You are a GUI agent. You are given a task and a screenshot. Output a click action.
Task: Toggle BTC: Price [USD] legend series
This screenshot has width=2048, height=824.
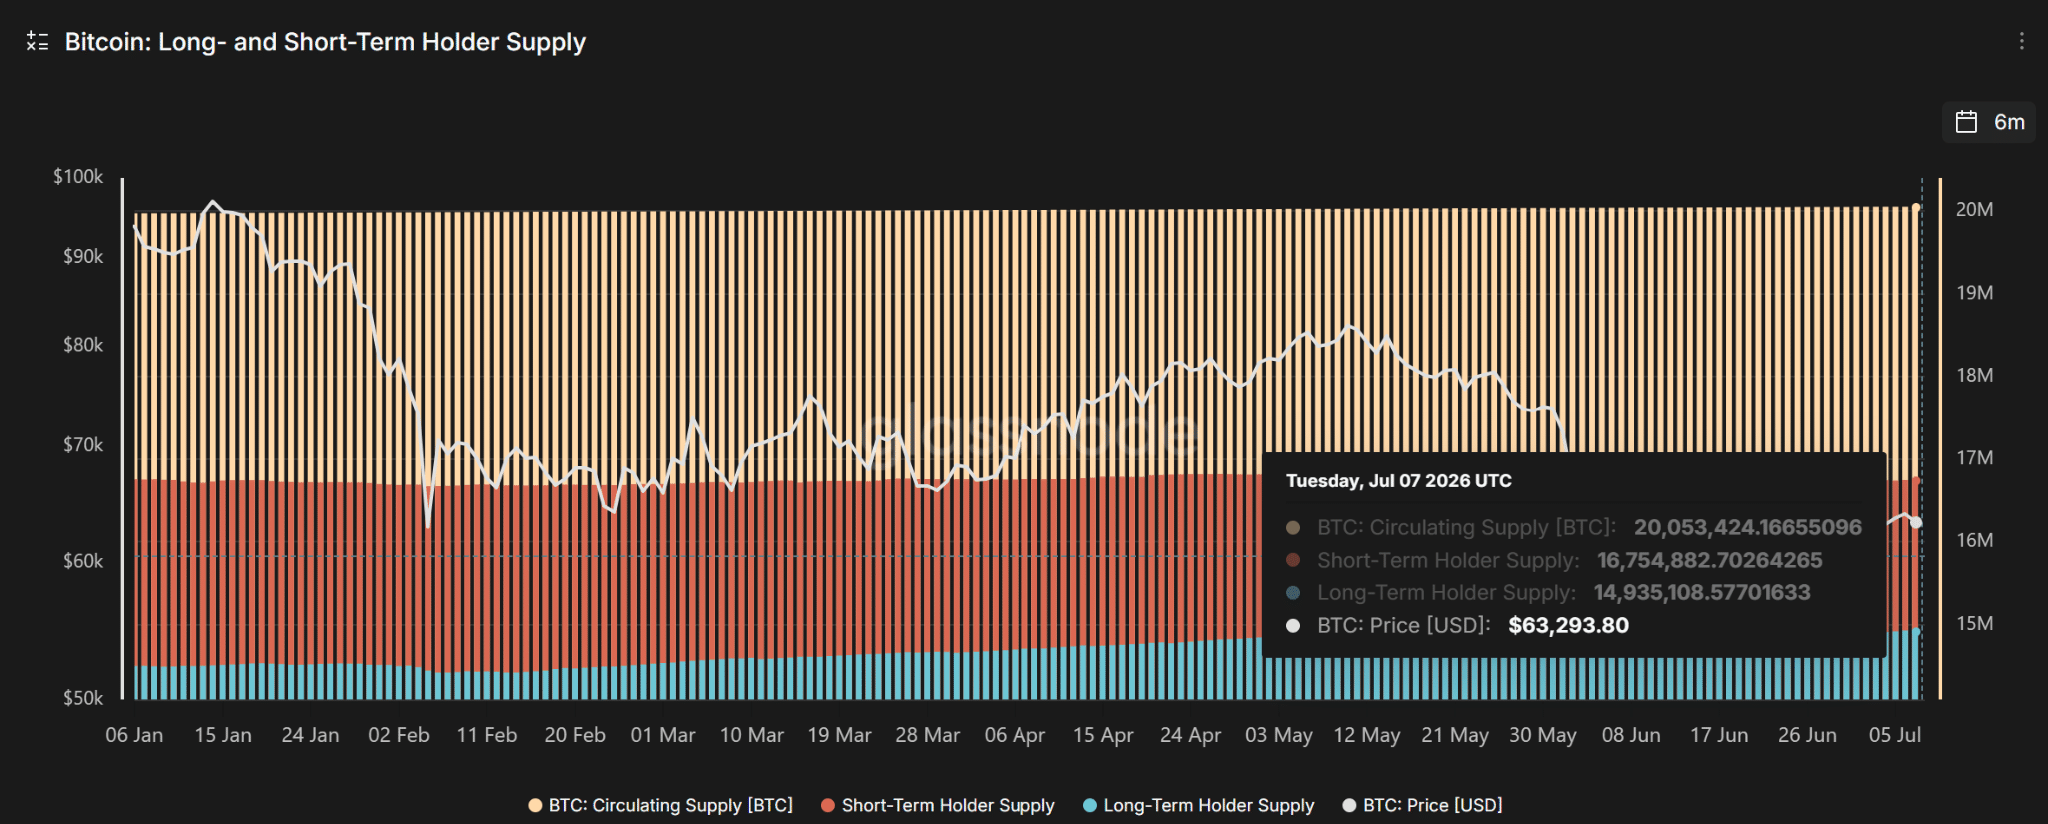click(1422, 805)
